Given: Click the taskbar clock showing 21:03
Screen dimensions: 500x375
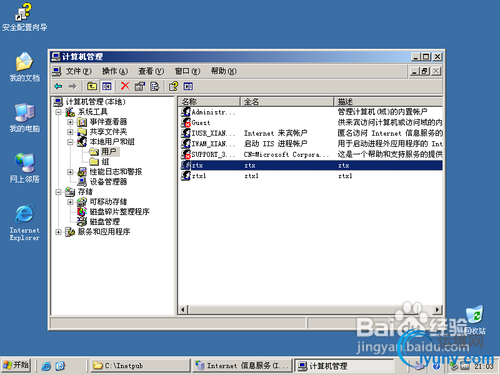Looking at the screenshot, I should click(484, 366).
